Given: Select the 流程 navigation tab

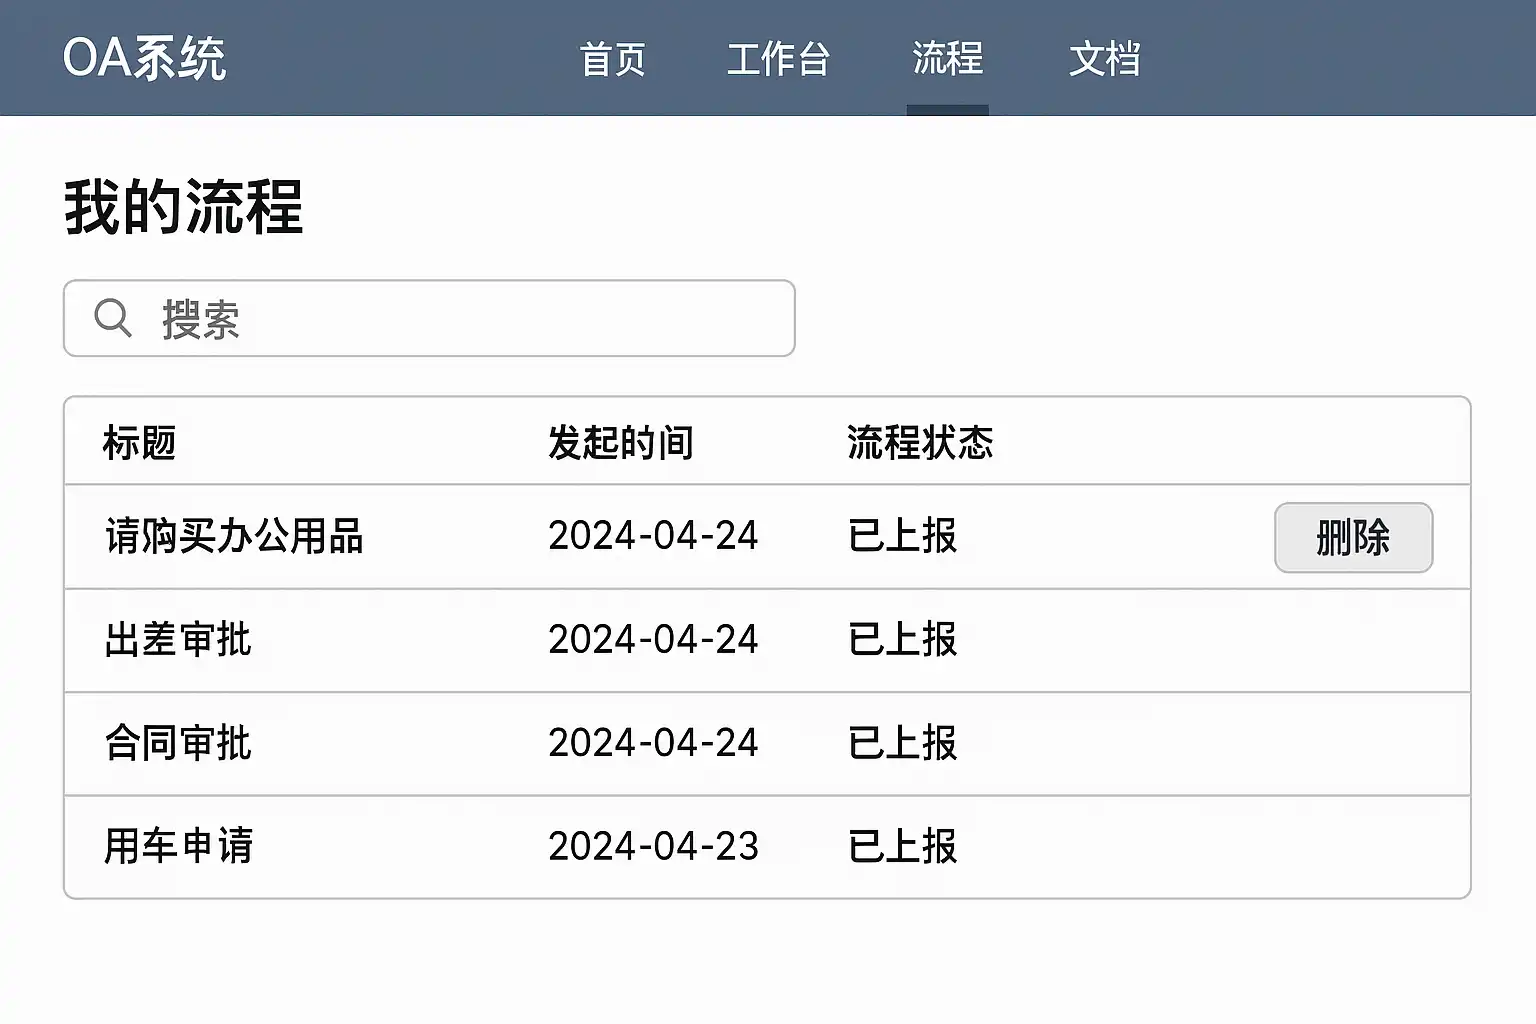Looking at the screenshot, I should click(x=947, y=58).
